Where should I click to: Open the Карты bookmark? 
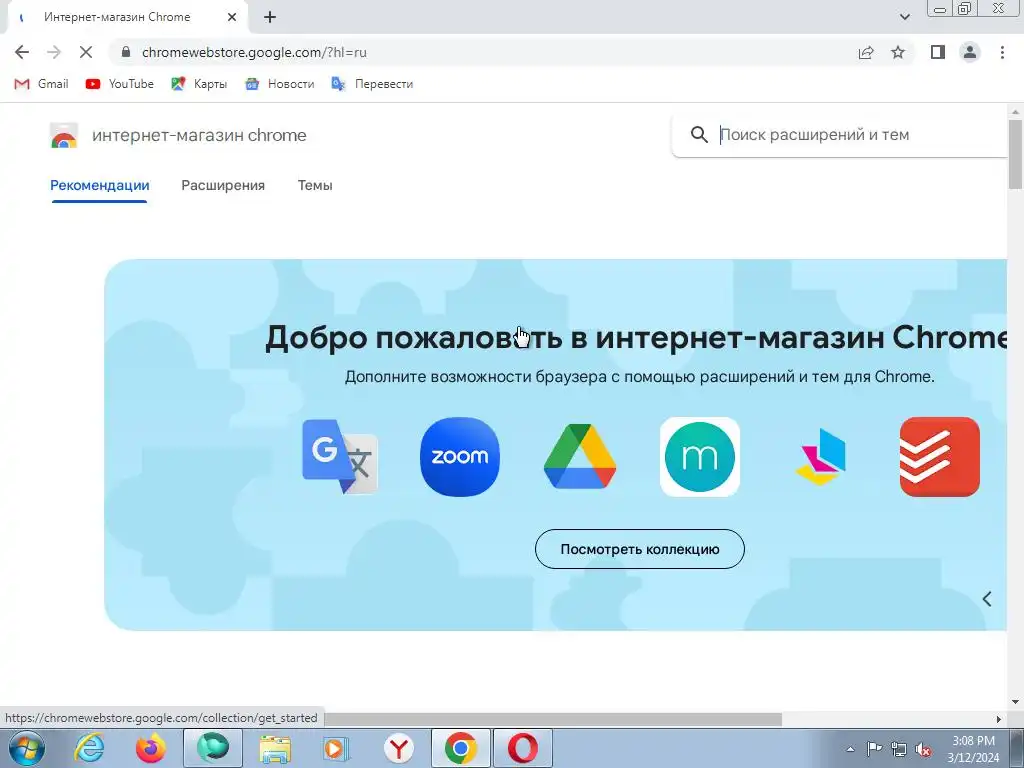(x=199, y=84)
